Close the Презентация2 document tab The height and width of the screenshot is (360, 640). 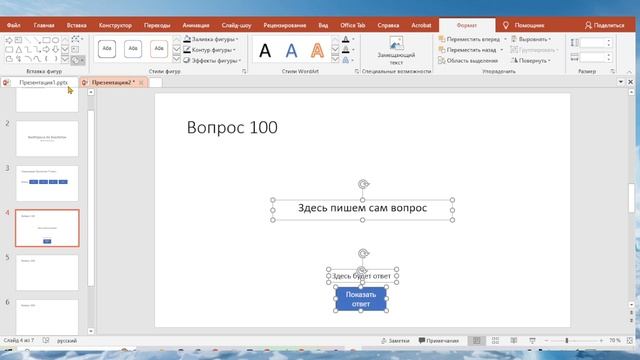tap(141, 82)
